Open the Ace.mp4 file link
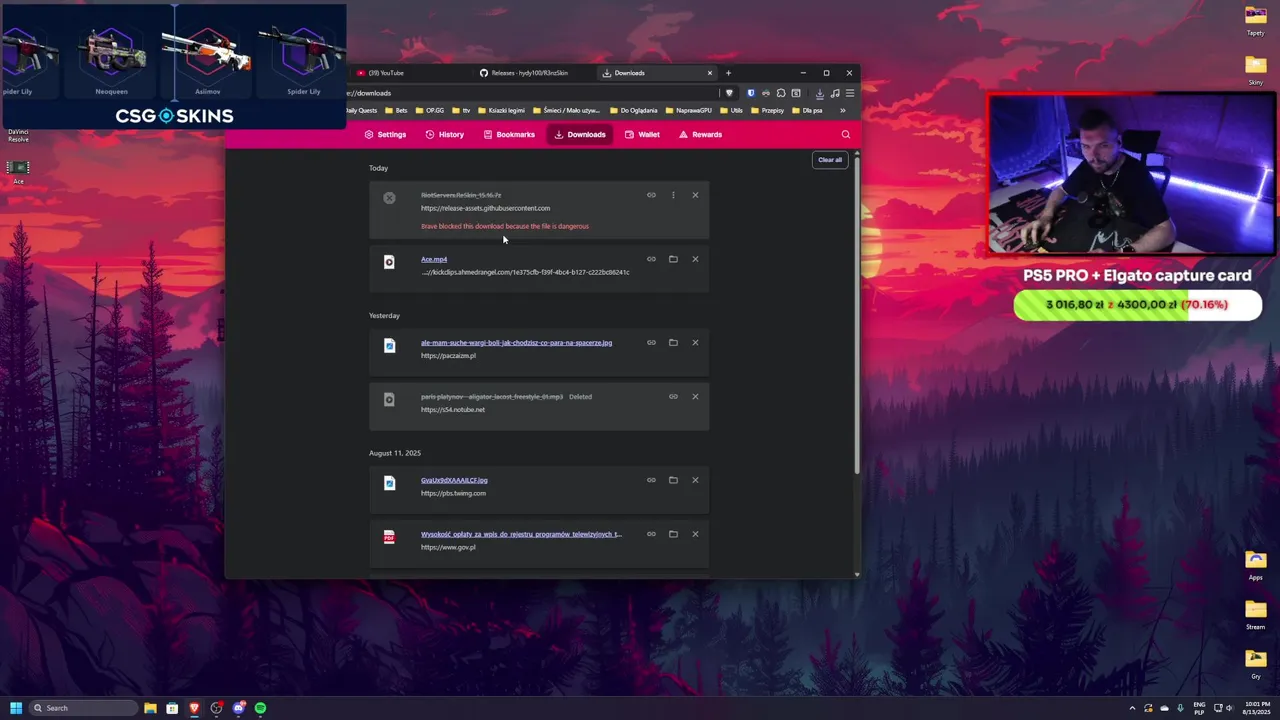Screen dimensions: 1280x720 (434, 259)
